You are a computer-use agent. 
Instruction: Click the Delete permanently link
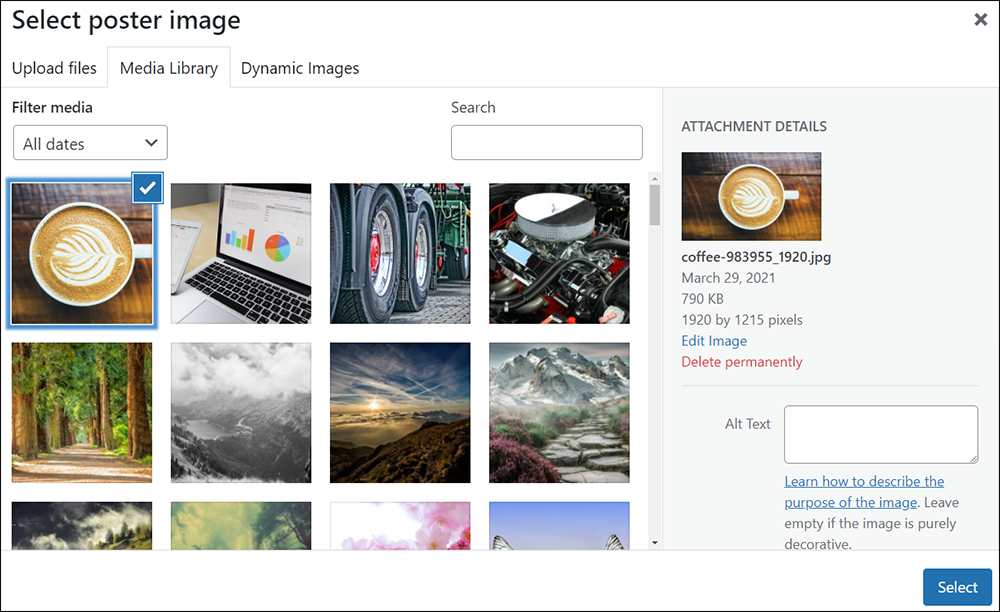(742, 362)
